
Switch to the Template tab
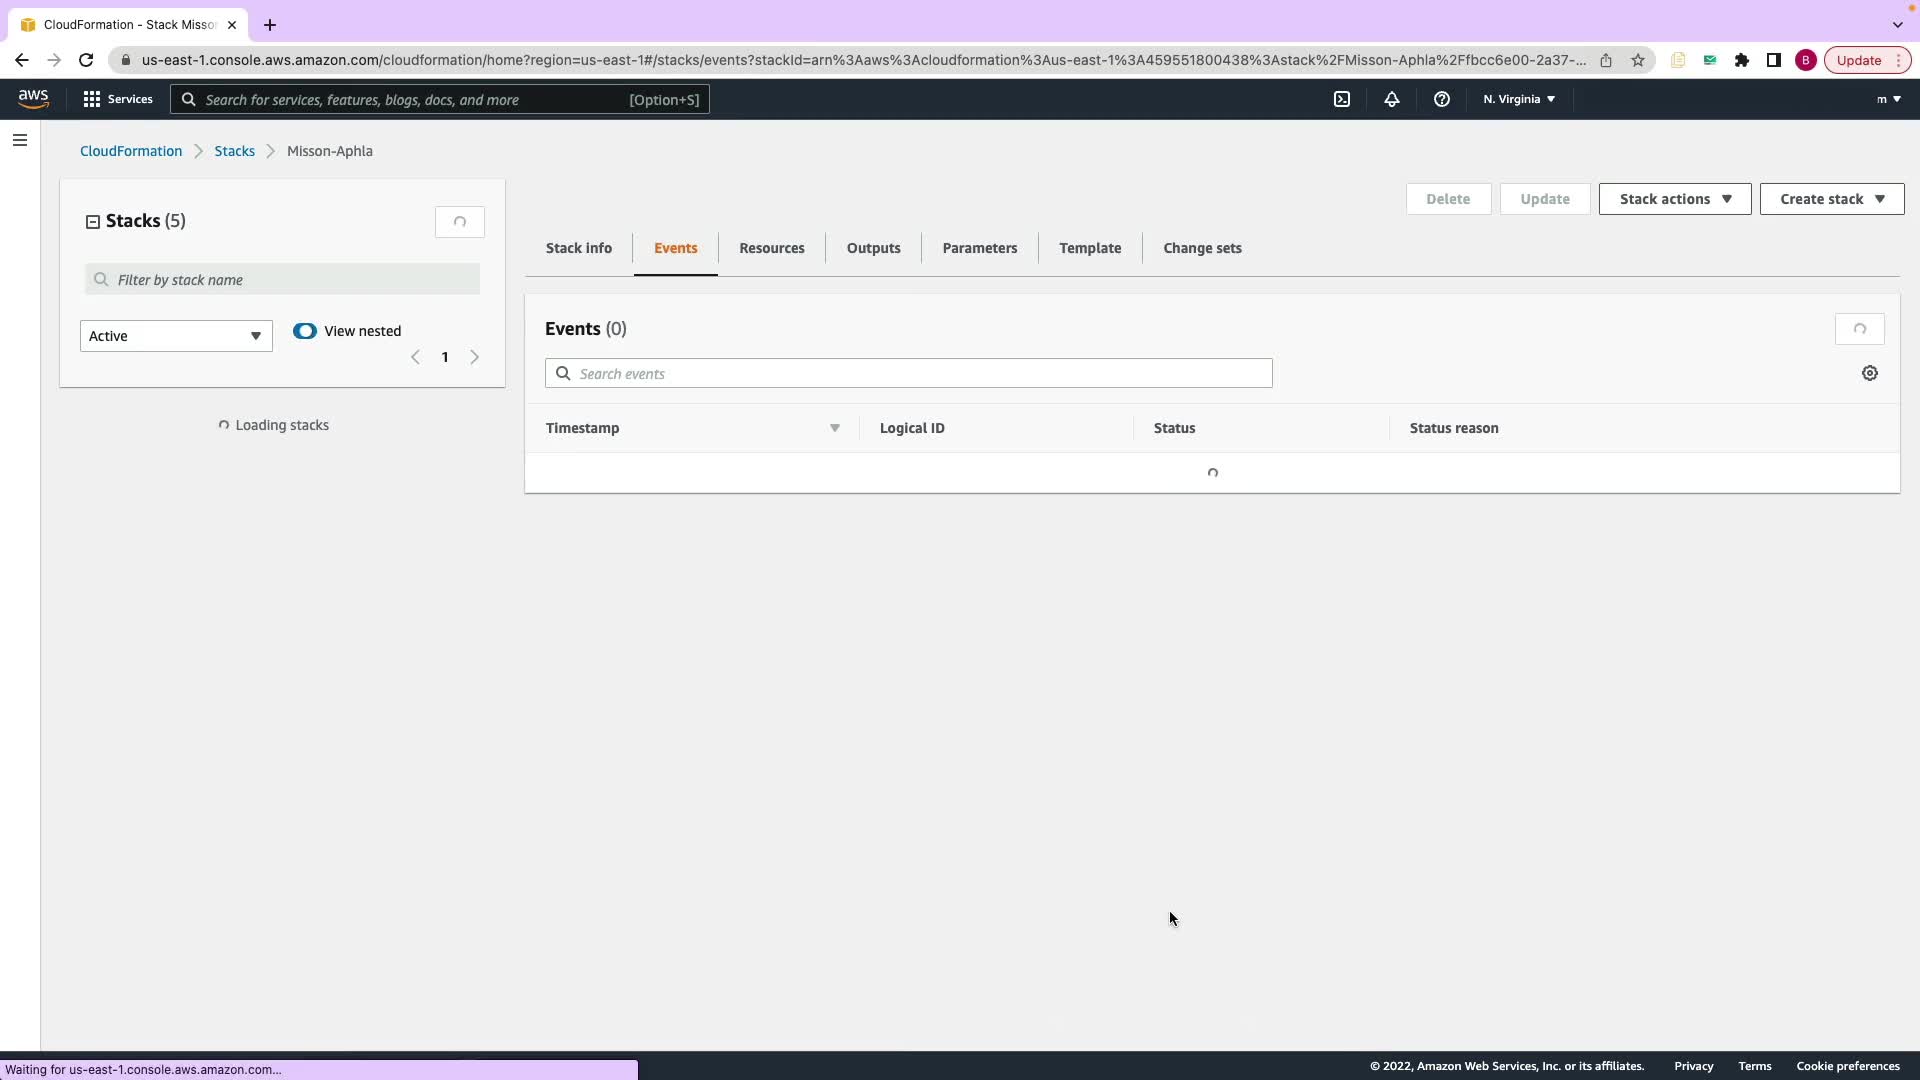[1089, 248]
